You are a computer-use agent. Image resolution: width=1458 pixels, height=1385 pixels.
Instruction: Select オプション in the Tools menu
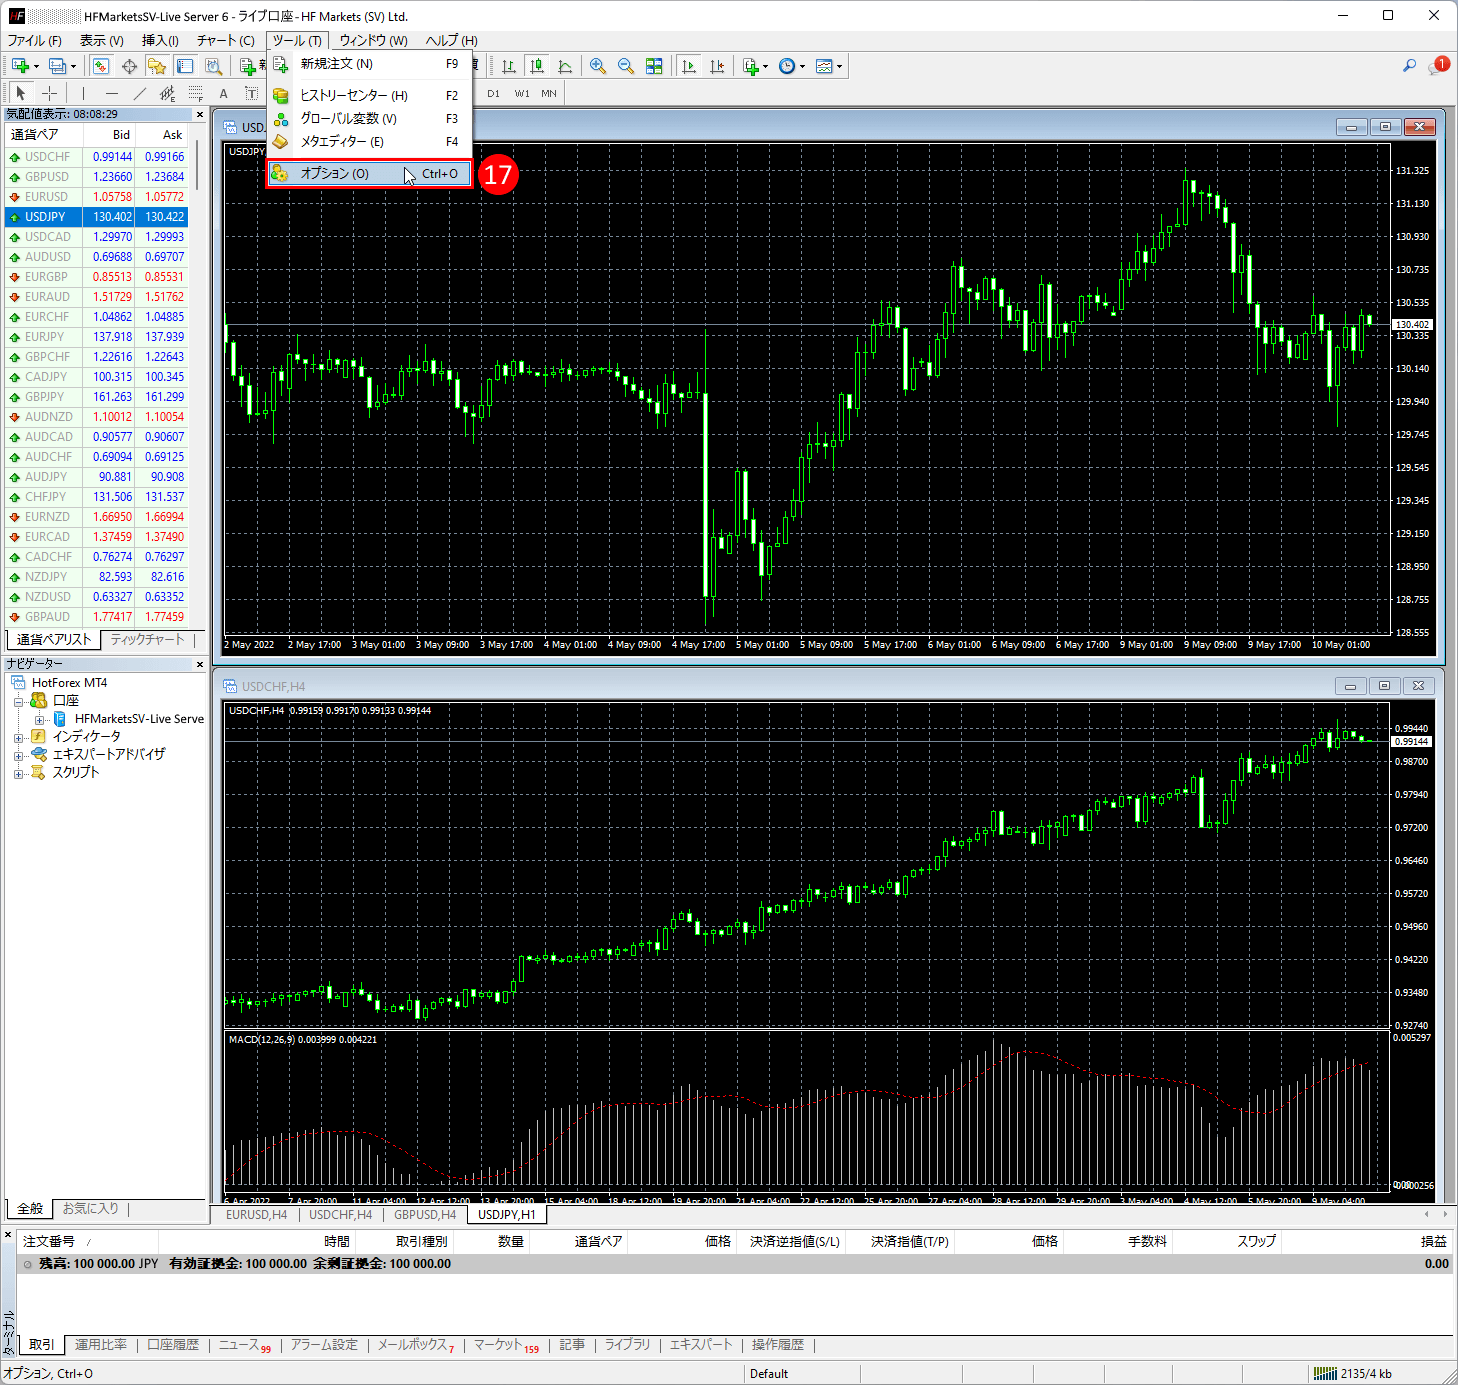(x=335, y=174)
